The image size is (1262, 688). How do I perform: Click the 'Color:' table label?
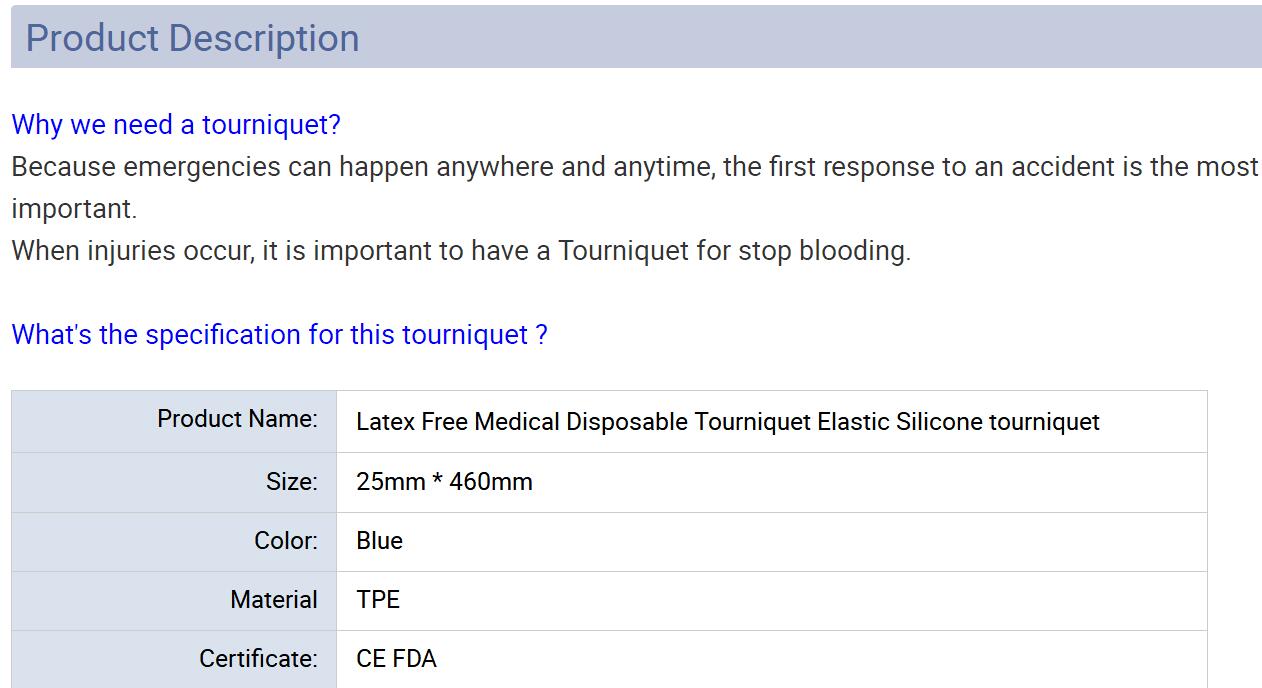click(x=285, y=540)
